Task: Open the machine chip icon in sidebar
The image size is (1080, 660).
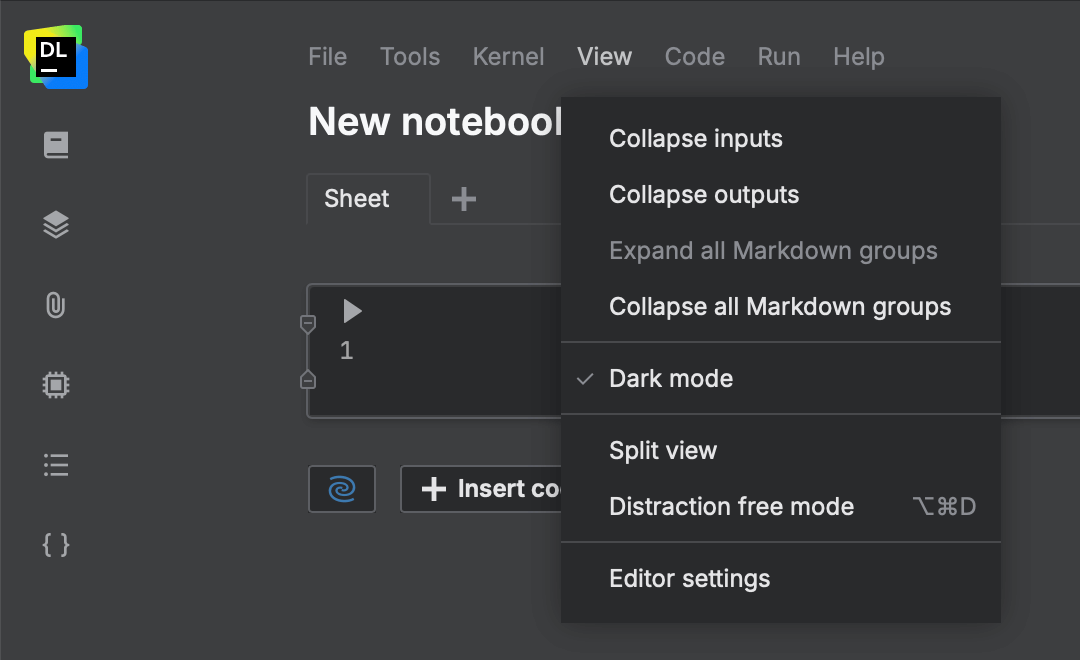Action: pyautogui.click(x=56, y=384)
